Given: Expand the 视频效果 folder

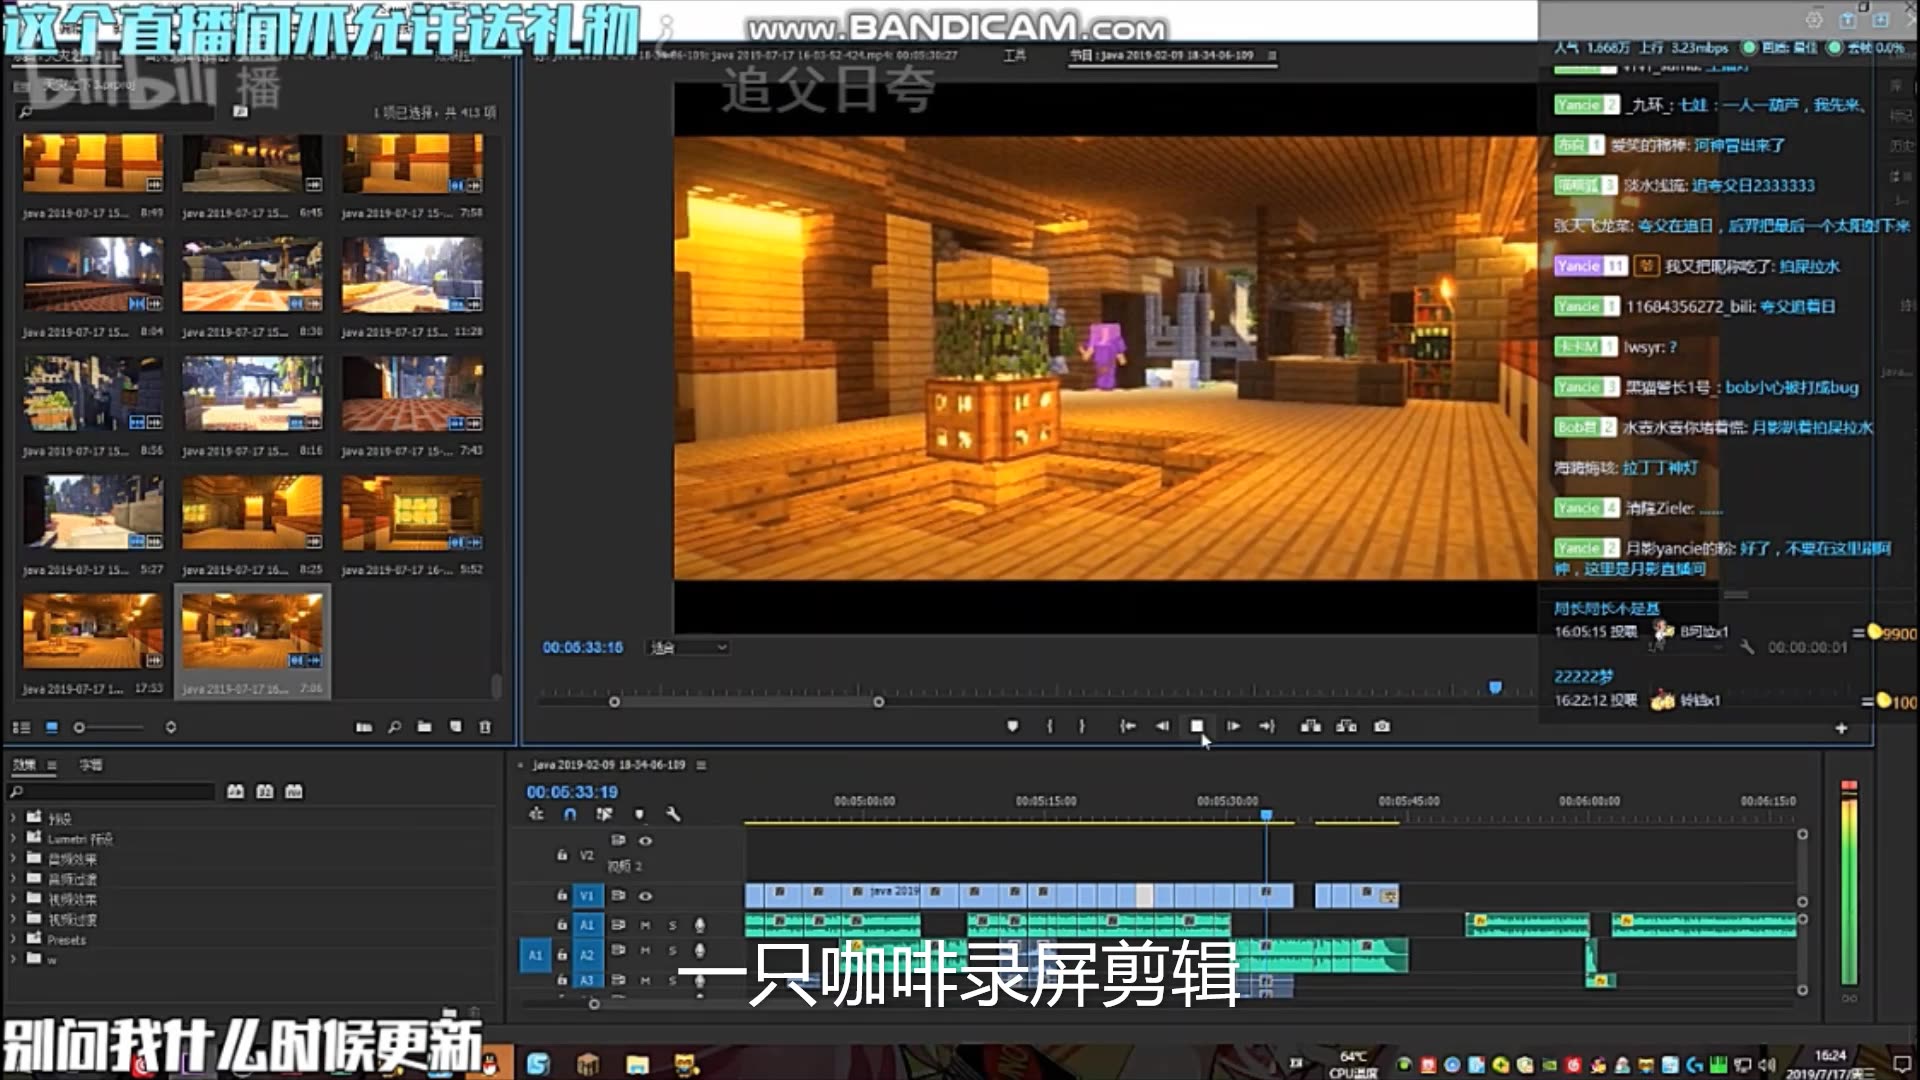Looking at the screenshot, I should (x=13, y=899).
